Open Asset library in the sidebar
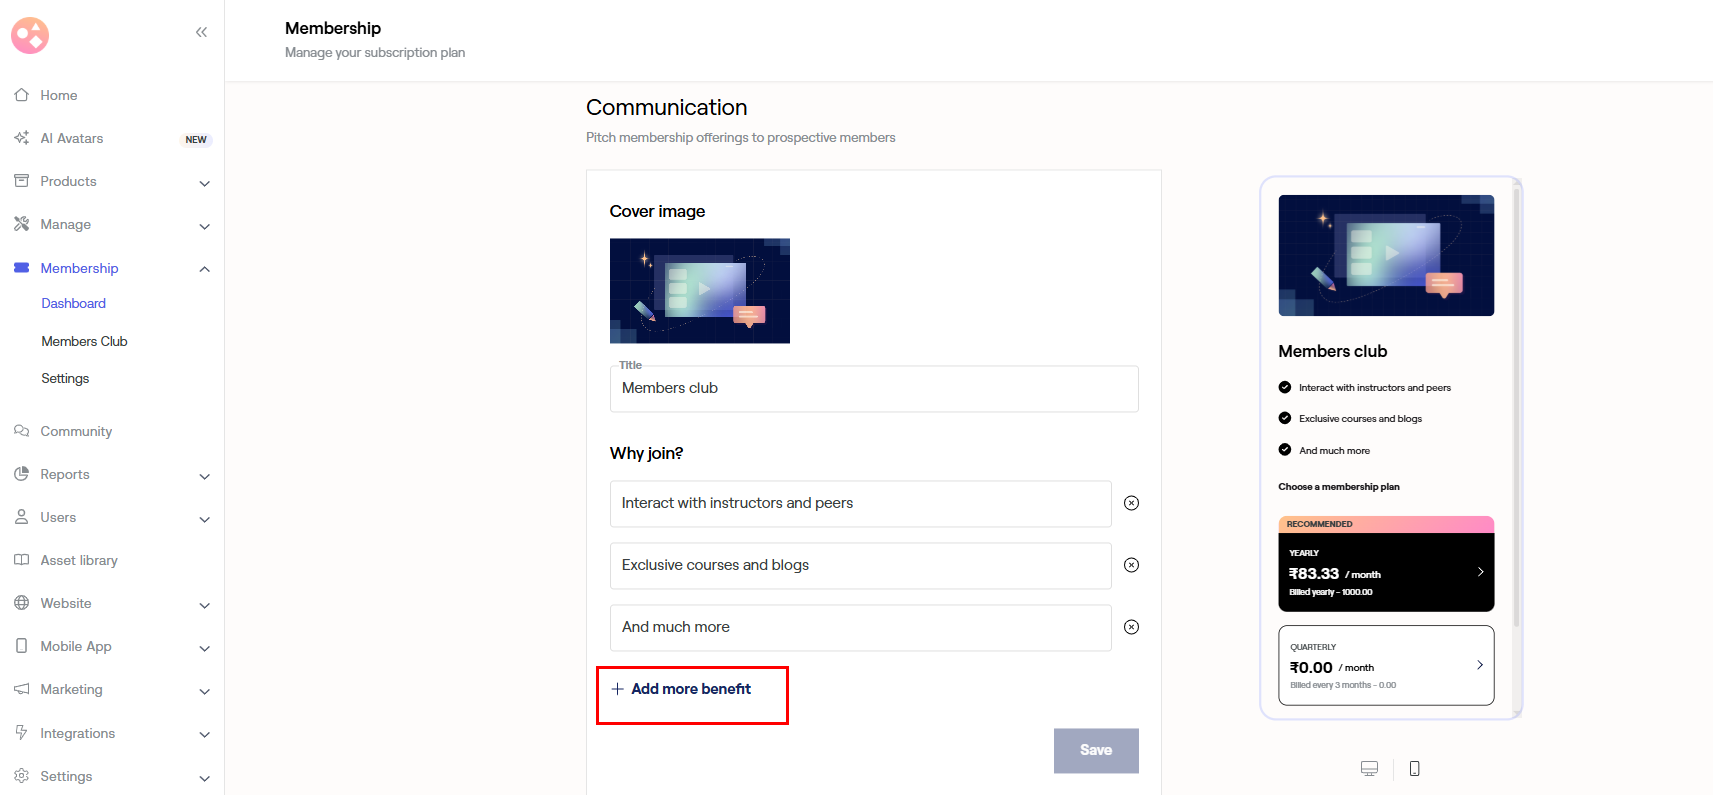This screenshot has width=1713, height=795. (79, 561)
